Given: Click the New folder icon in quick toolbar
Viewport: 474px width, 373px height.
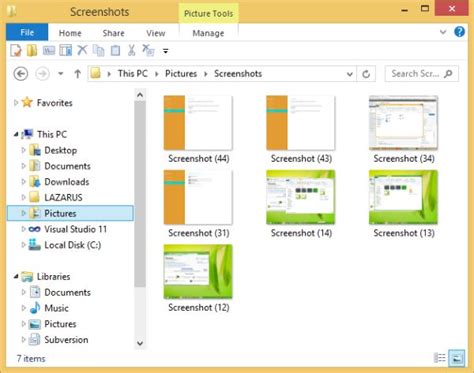Looking at the screenshot, I should point(32,51).
